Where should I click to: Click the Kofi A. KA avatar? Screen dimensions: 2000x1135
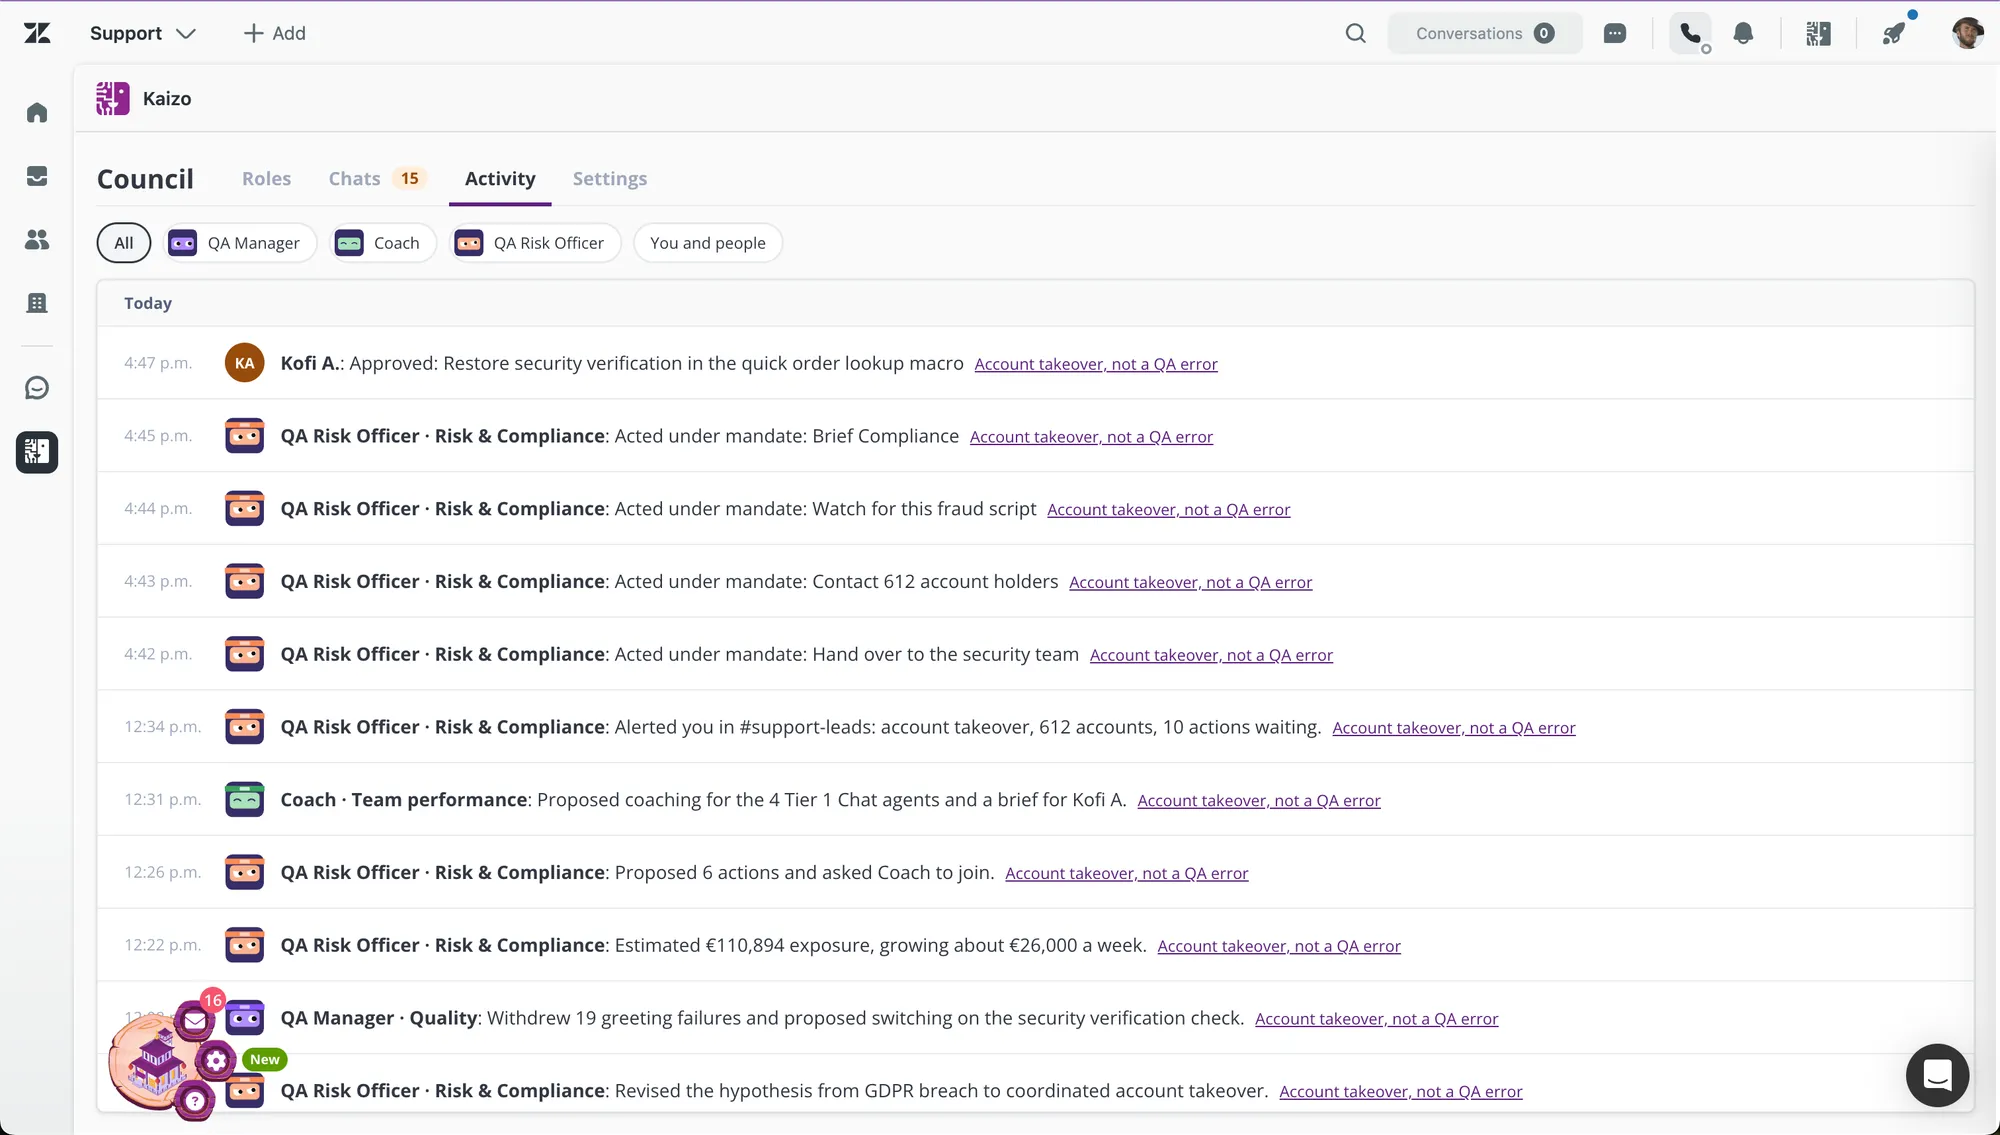tap(245, 363)
